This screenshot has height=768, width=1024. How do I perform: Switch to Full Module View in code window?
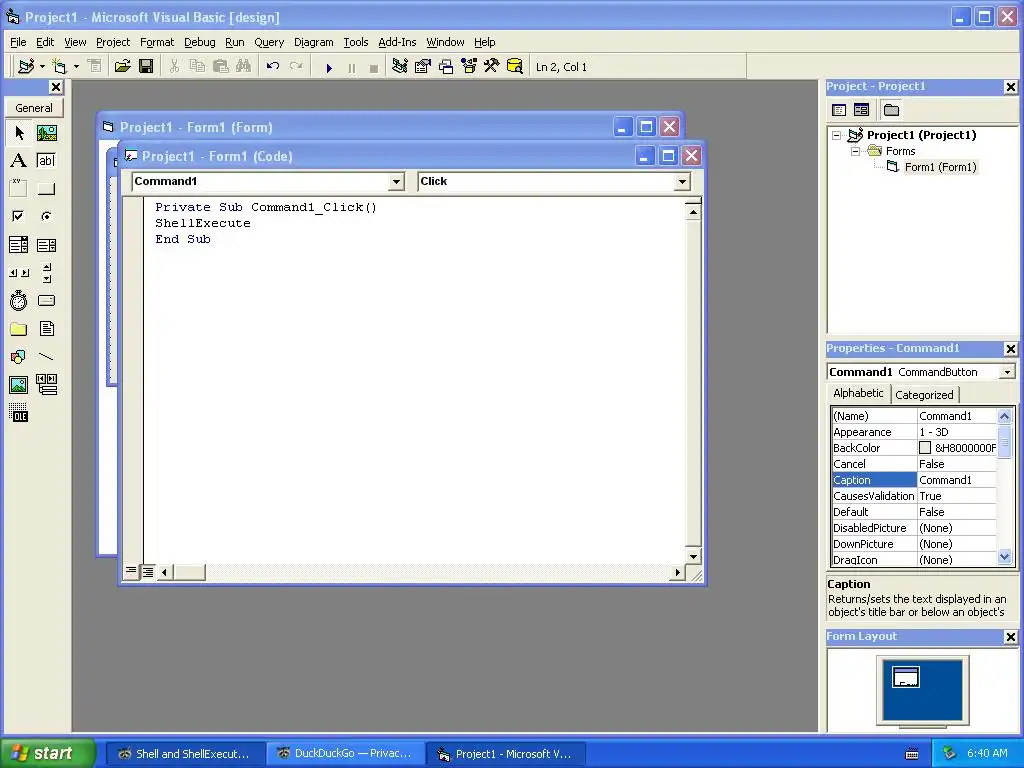click(148, 572)
